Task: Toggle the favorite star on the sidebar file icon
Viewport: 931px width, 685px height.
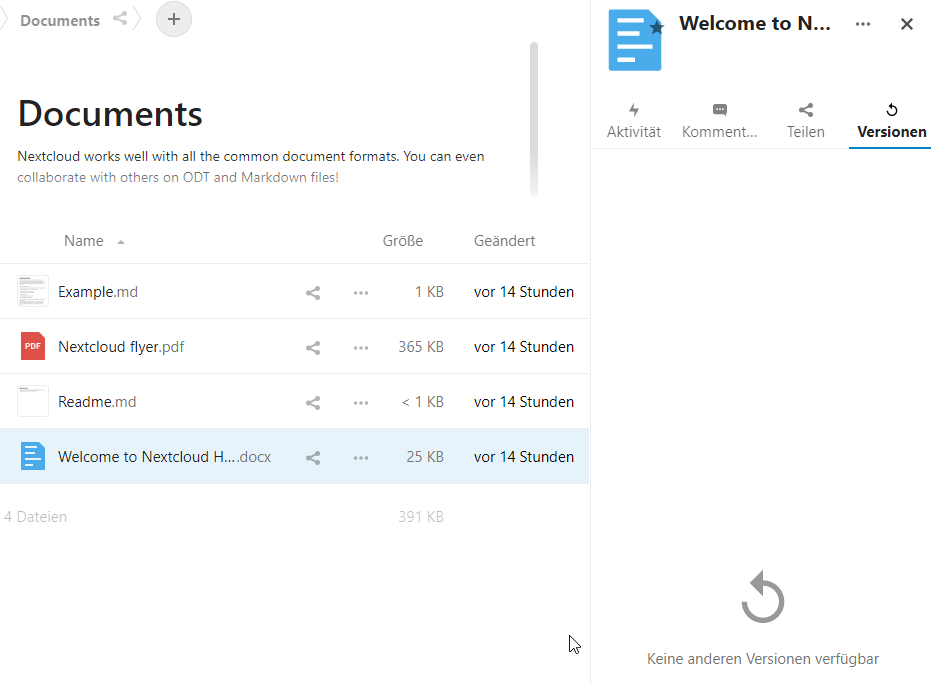Action: (657, 27)
